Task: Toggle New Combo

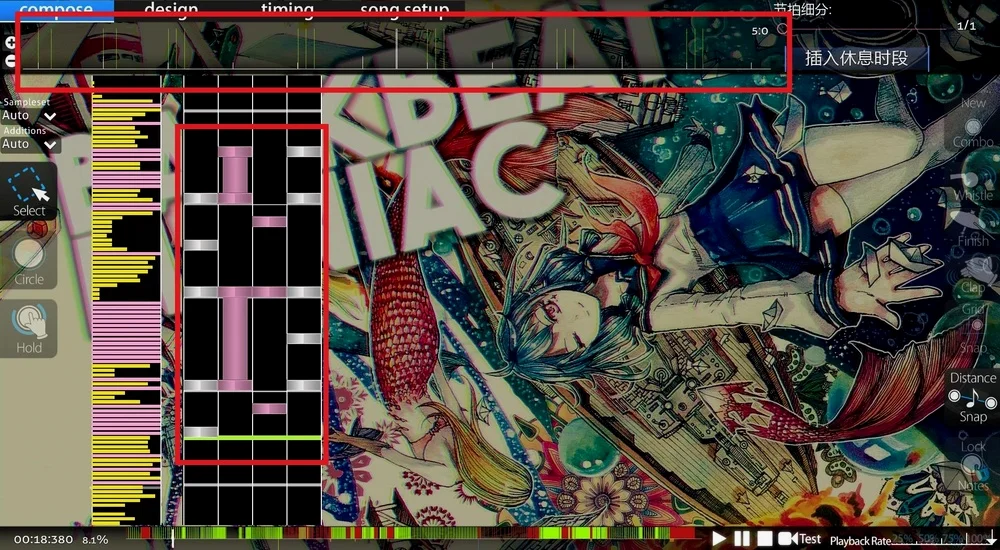Action: (x=973, y=123)
